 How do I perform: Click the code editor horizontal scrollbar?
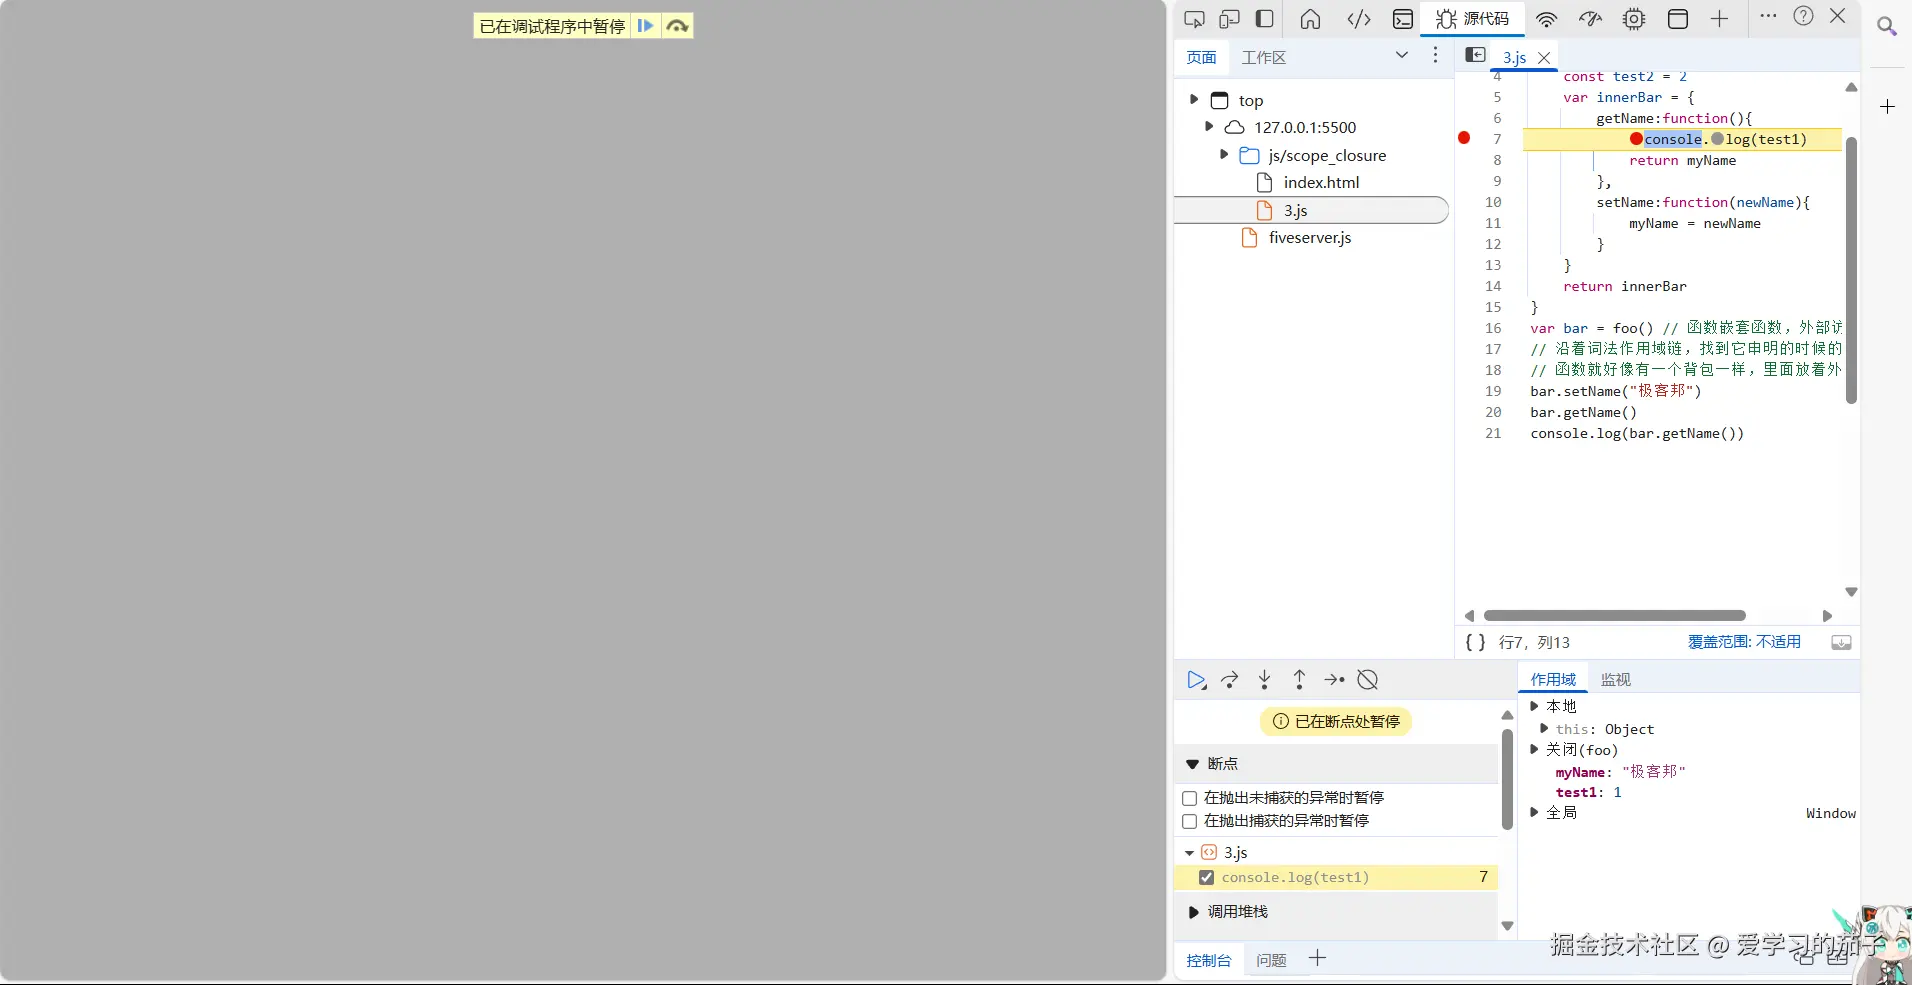pos(1614,616)
